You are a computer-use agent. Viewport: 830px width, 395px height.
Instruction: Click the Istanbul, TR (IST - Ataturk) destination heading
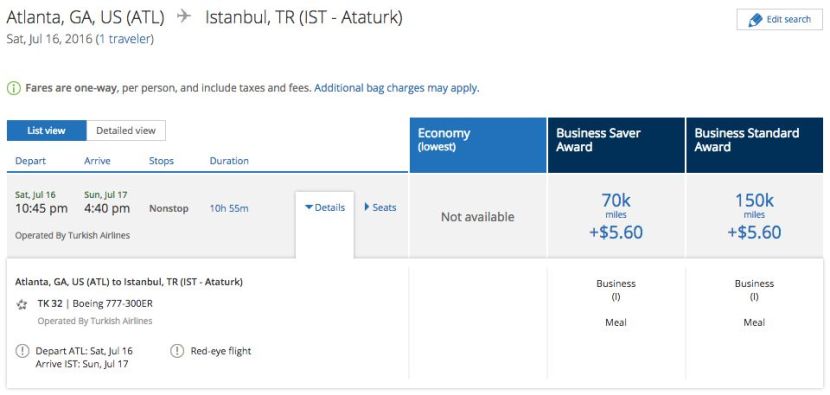pyautogui.click(x=304, y=17)
